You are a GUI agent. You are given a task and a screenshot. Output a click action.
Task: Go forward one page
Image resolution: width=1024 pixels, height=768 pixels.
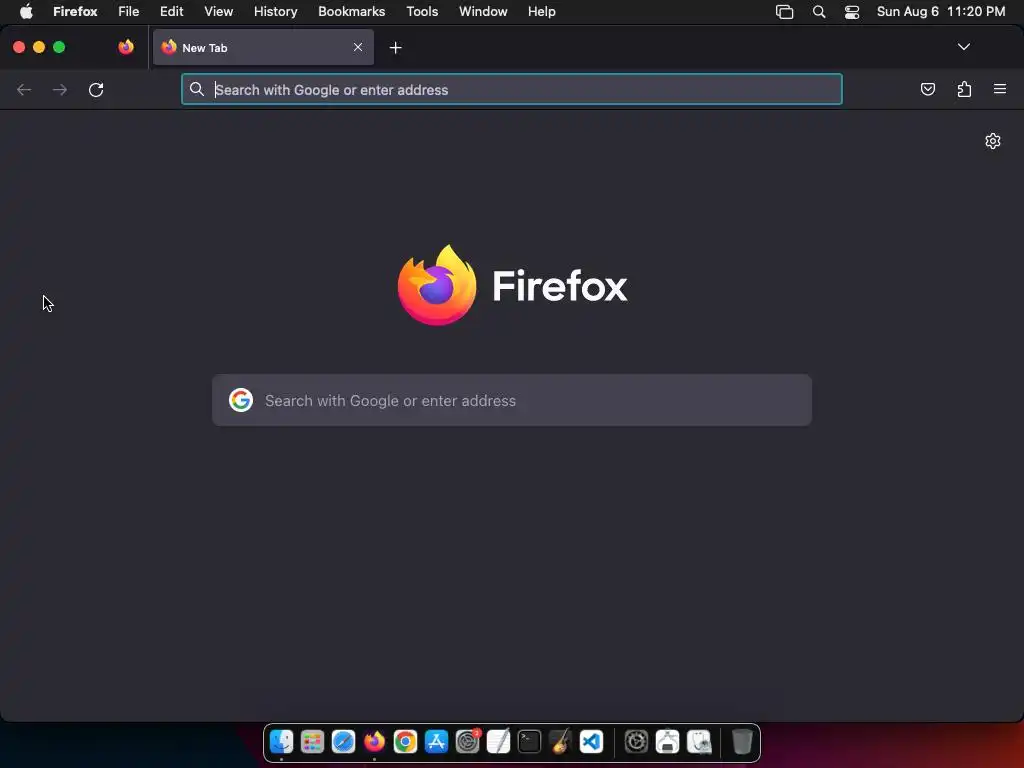pos(59,89)
